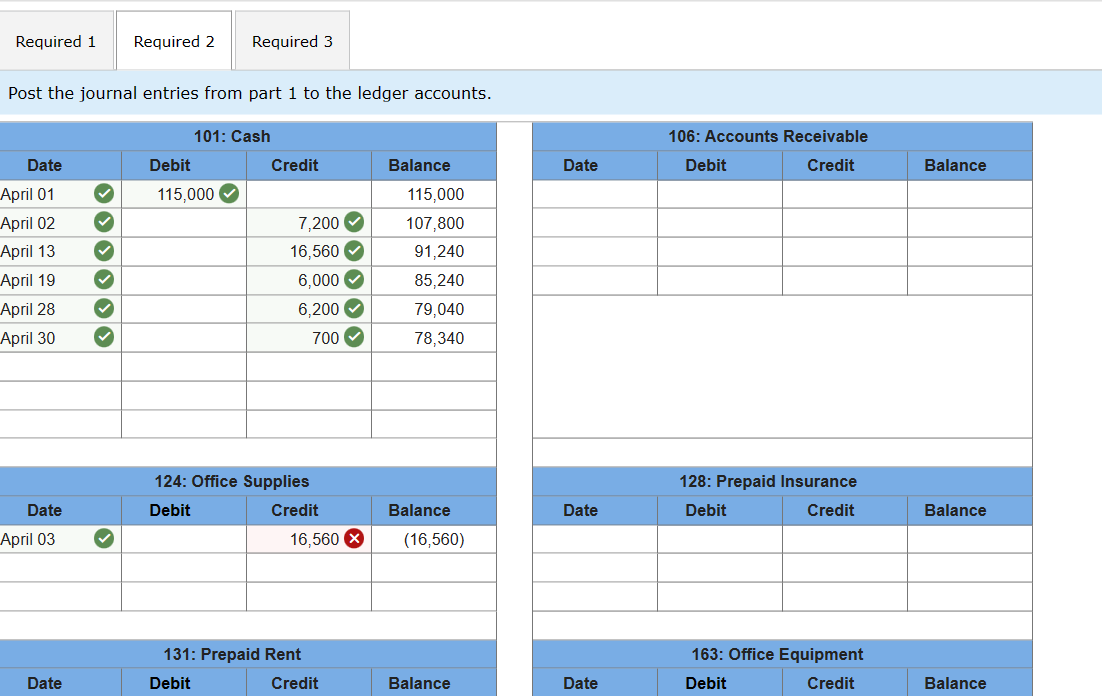Viewport: 1102px width, 698px height.
Task: Click the 115,000 balance value in Cash
Action: [436, 194]
